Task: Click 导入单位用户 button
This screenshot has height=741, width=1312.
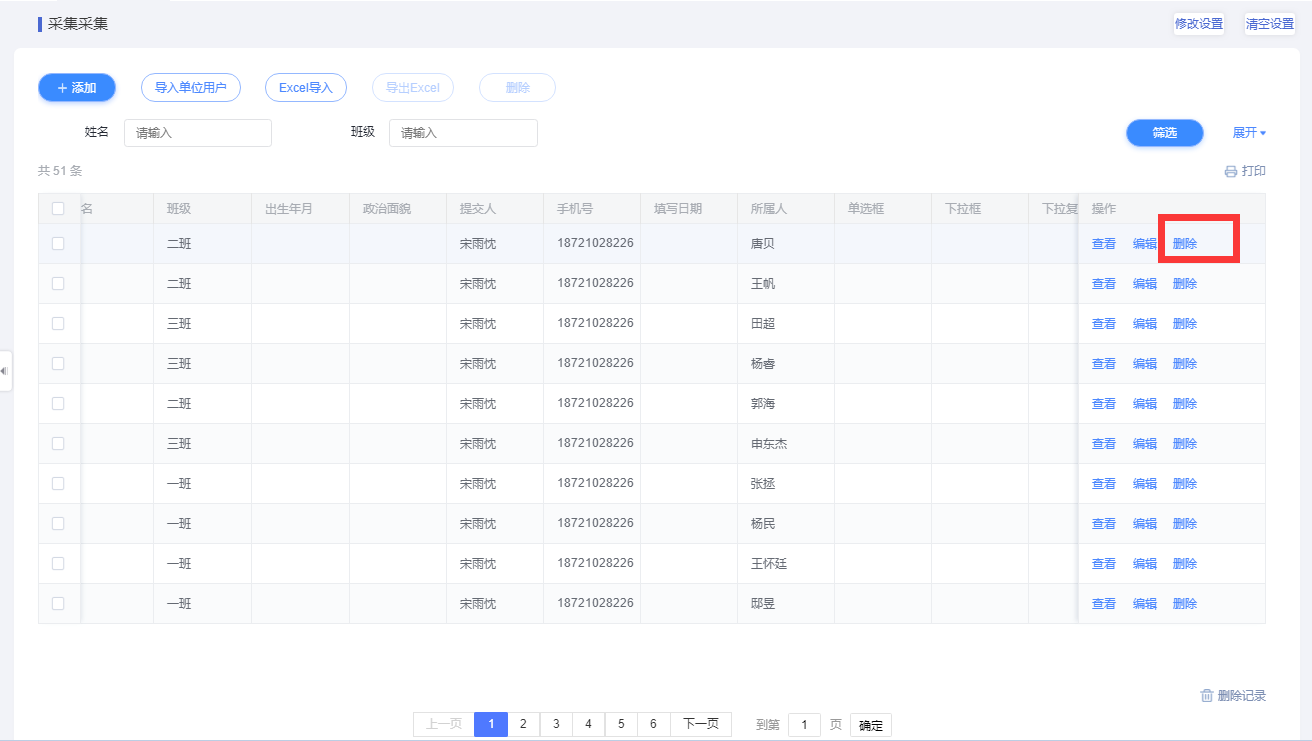Action: [190, 88]
